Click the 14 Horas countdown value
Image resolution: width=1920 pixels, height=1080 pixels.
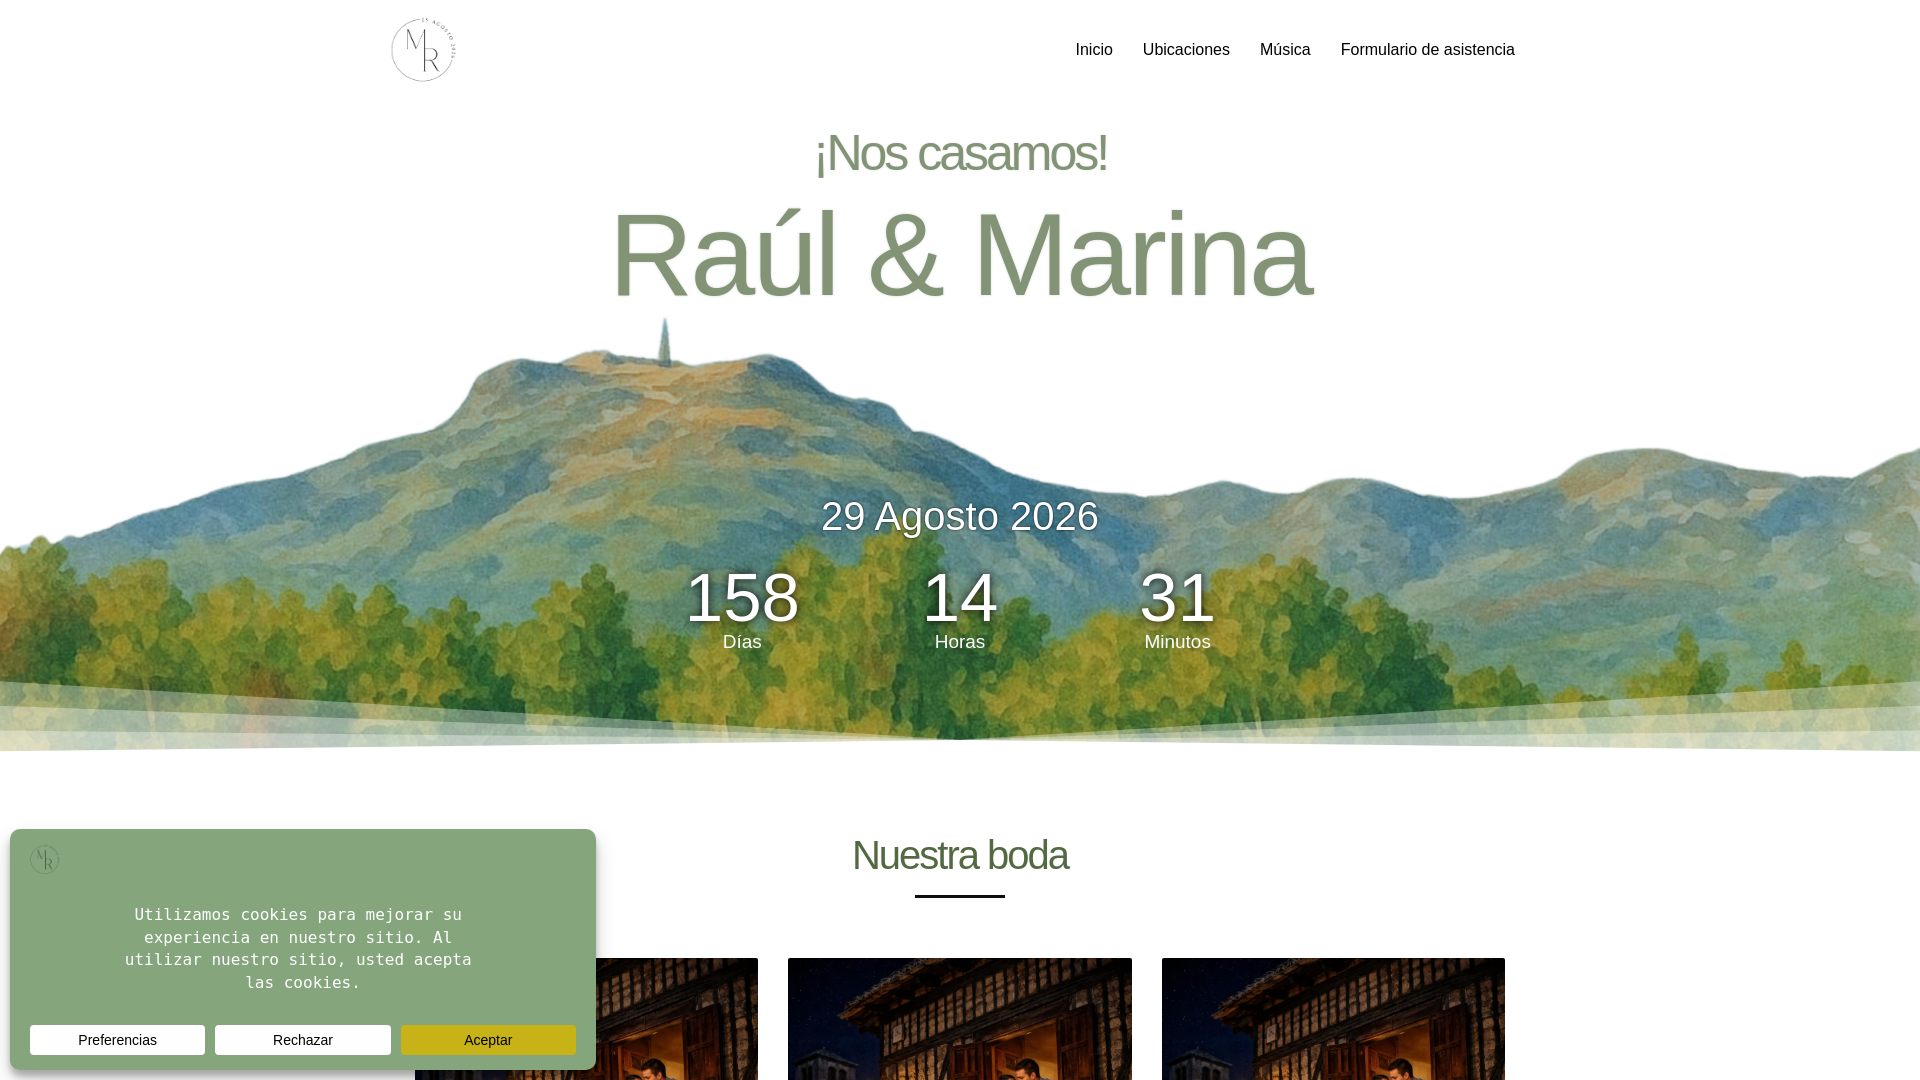[960, 597]
